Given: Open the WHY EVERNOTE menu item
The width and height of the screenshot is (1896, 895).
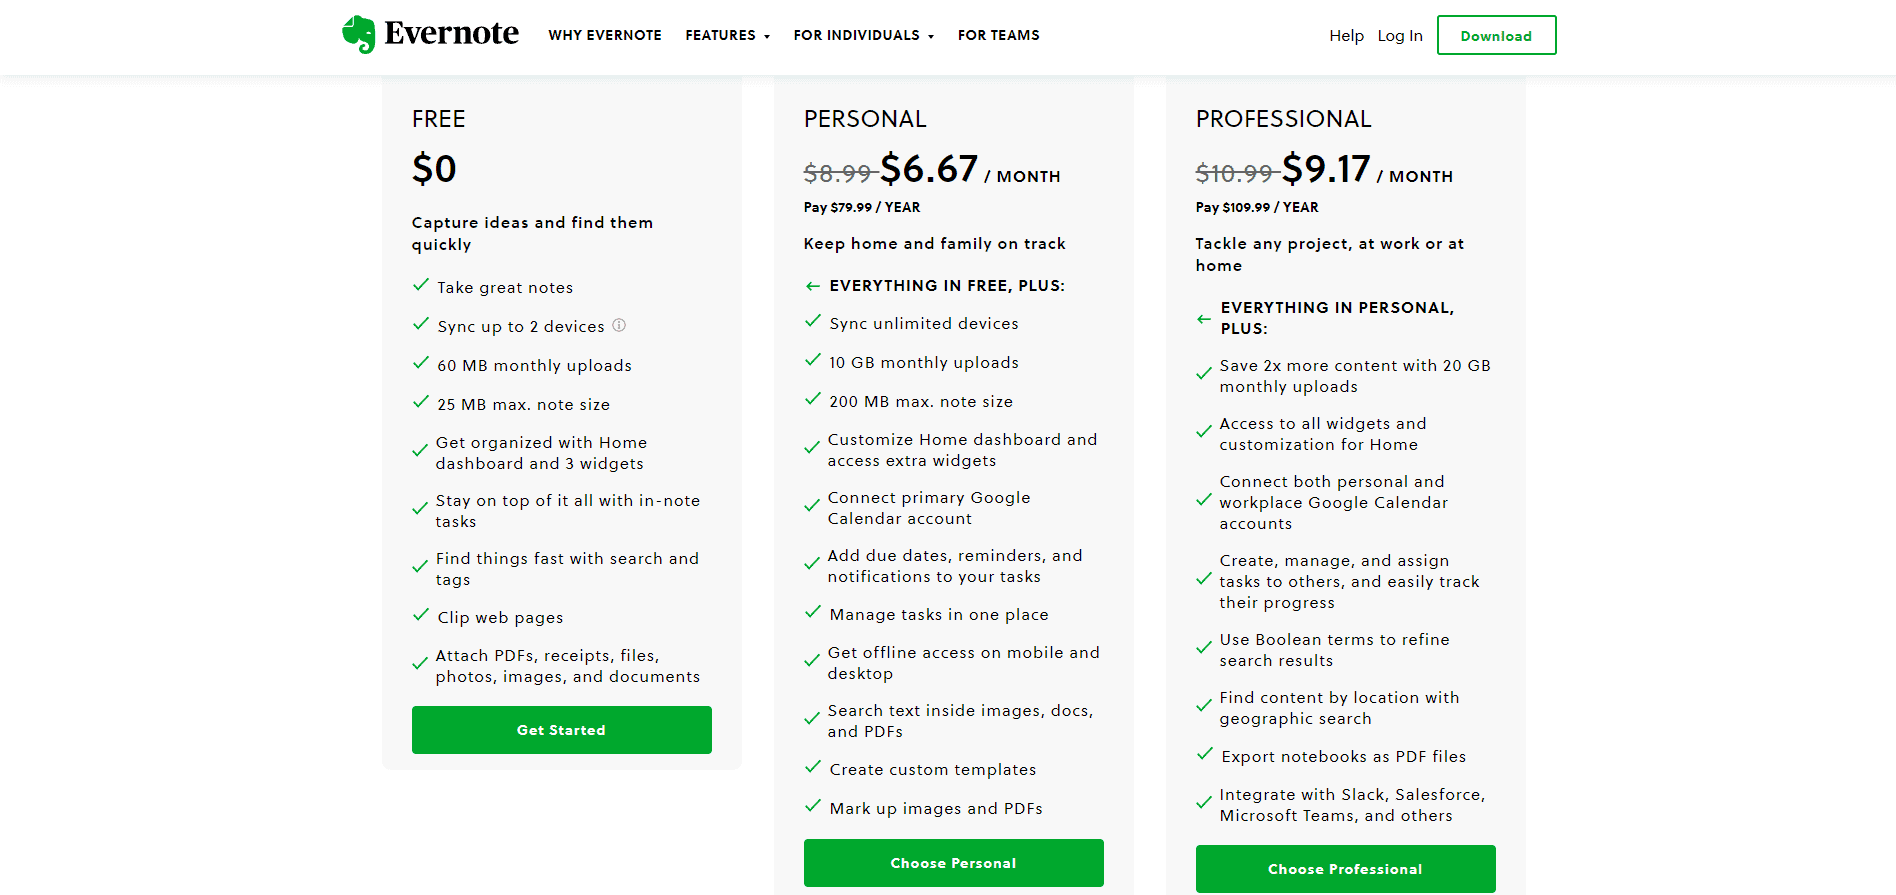Looking at the screenshot, I should coord(605,35).
